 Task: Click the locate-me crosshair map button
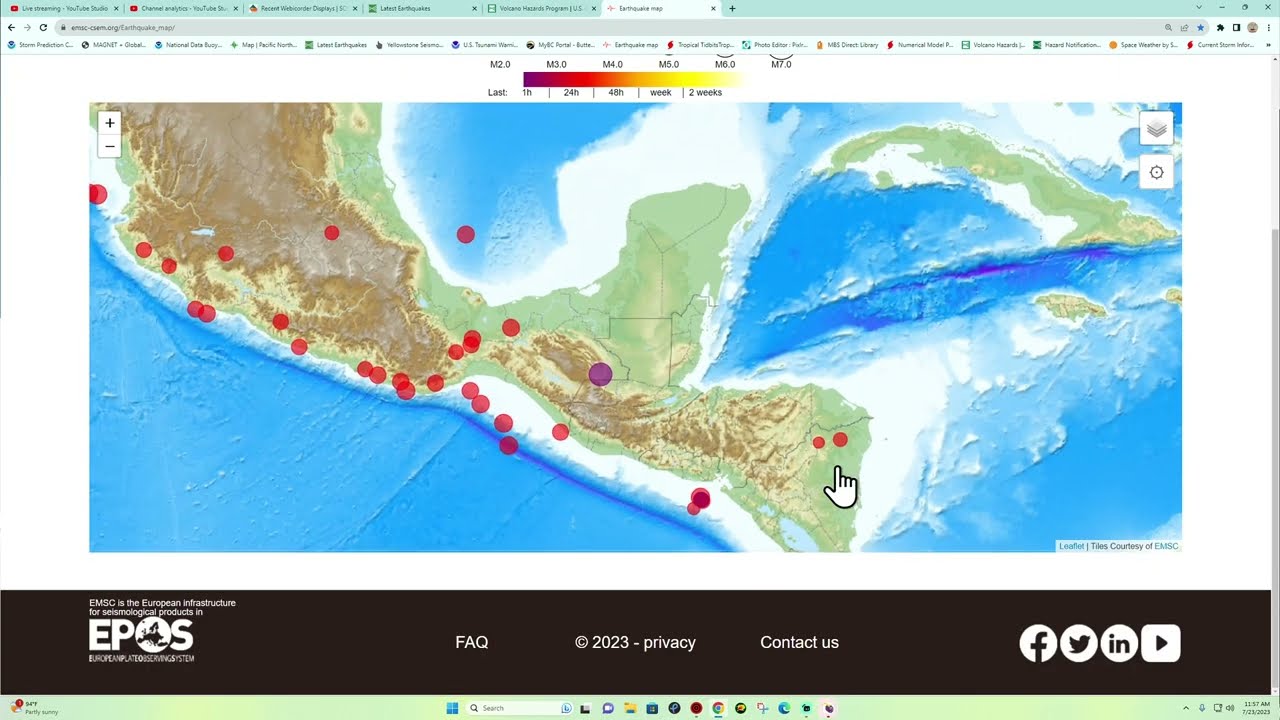coord(1156,172)
